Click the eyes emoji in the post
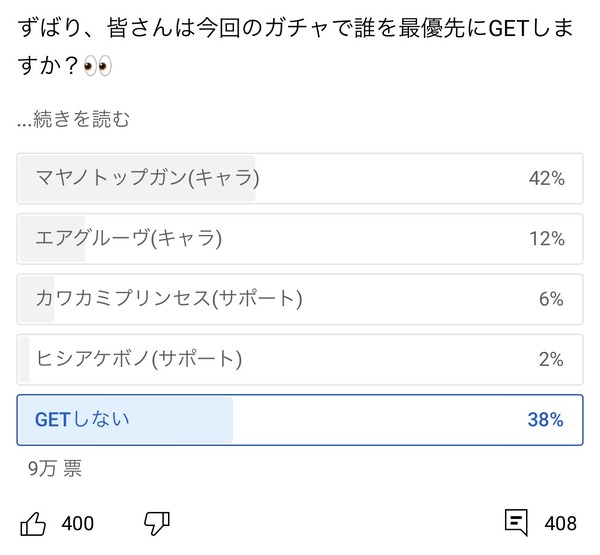600x555 pixels. tap(98, 65)
